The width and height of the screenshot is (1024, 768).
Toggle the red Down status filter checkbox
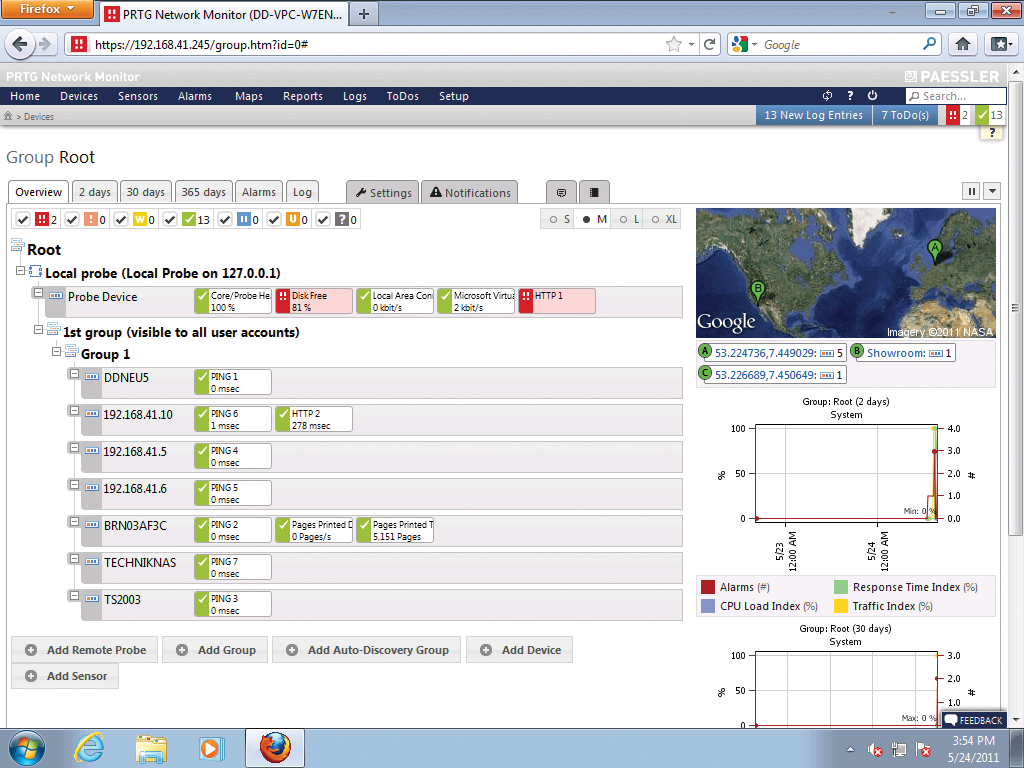23,219
